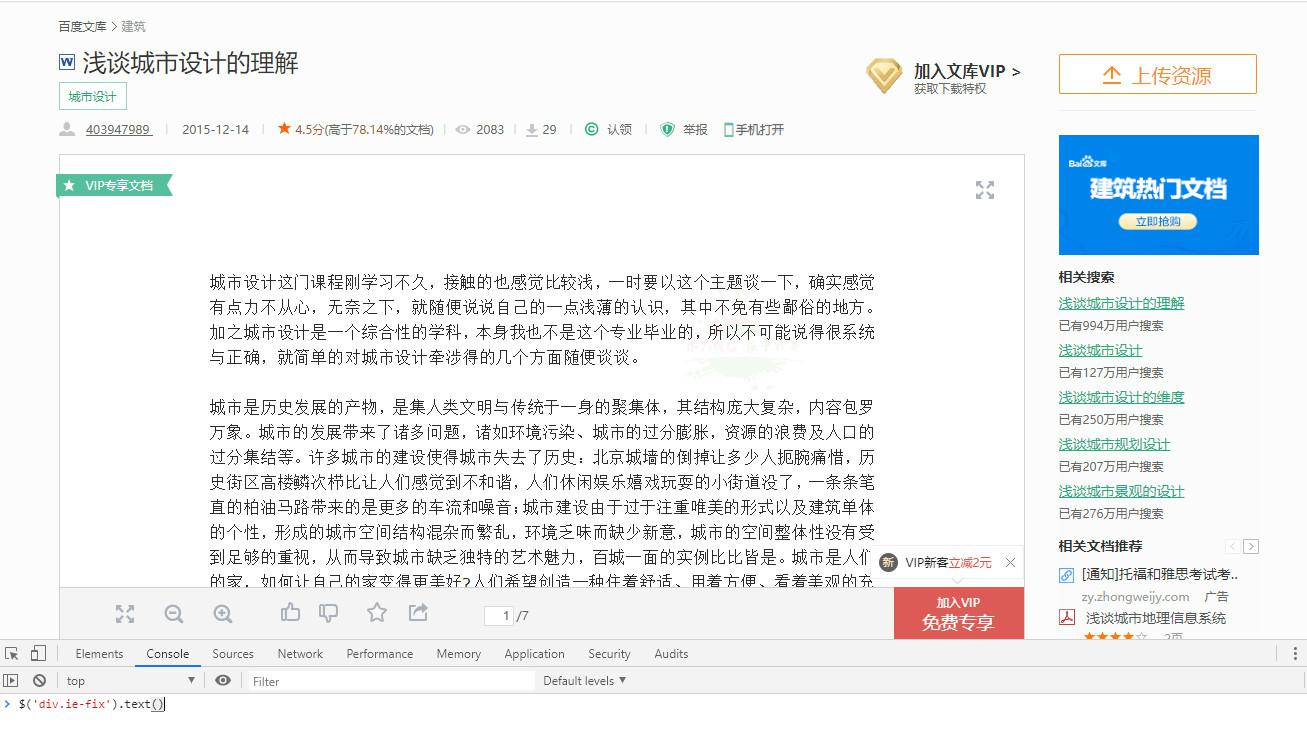Open the 浅谈城市设计 related search link
This screenshot has height=756, width=1307.
1099,348
